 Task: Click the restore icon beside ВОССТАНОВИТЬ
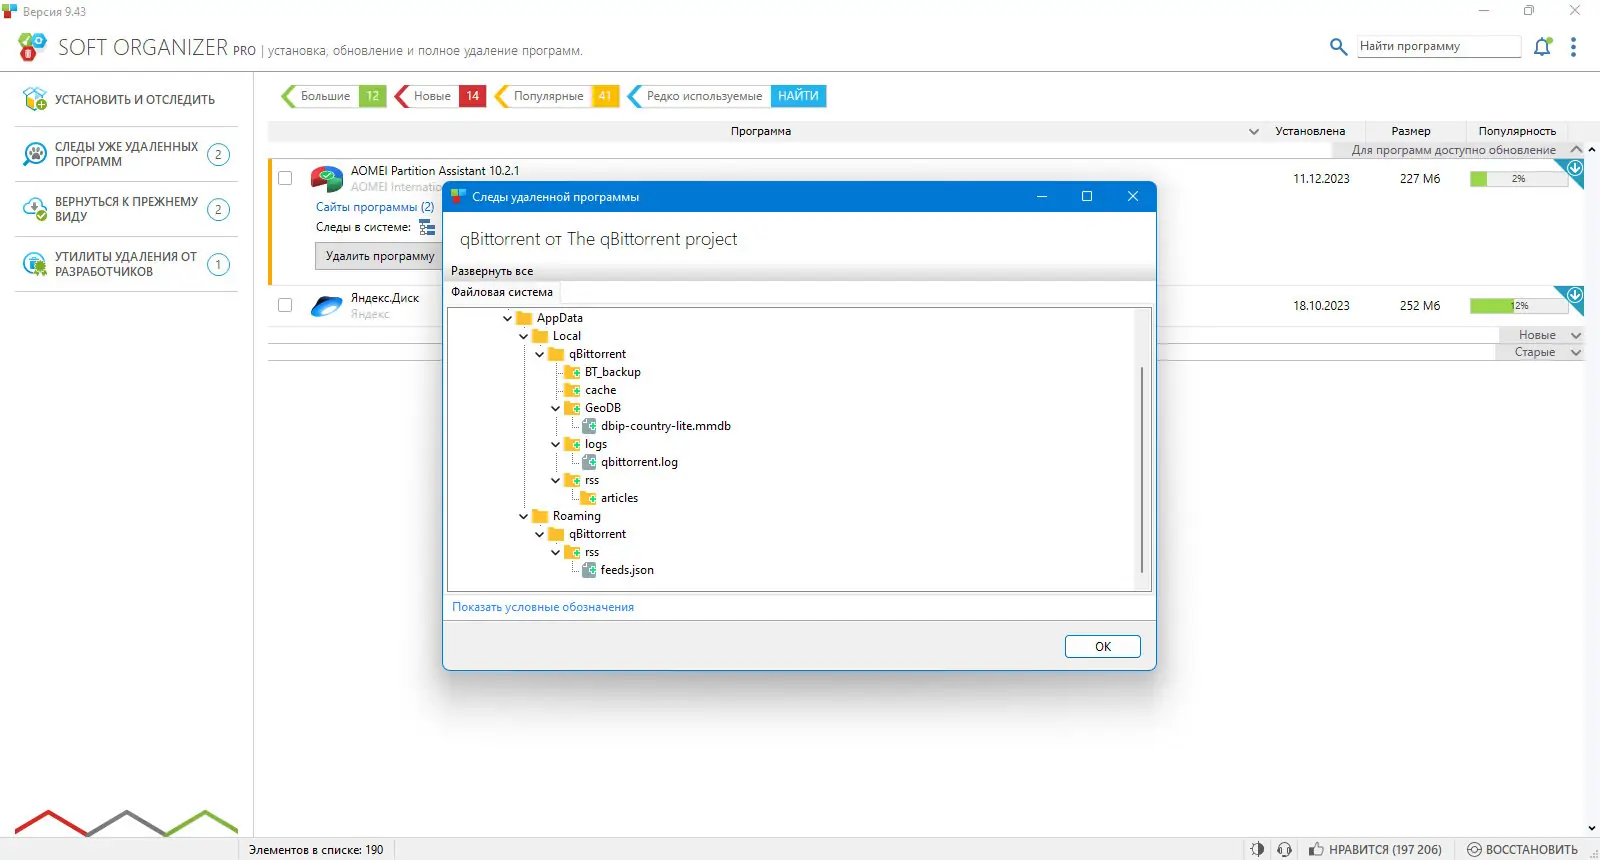tap(1474, 849)
